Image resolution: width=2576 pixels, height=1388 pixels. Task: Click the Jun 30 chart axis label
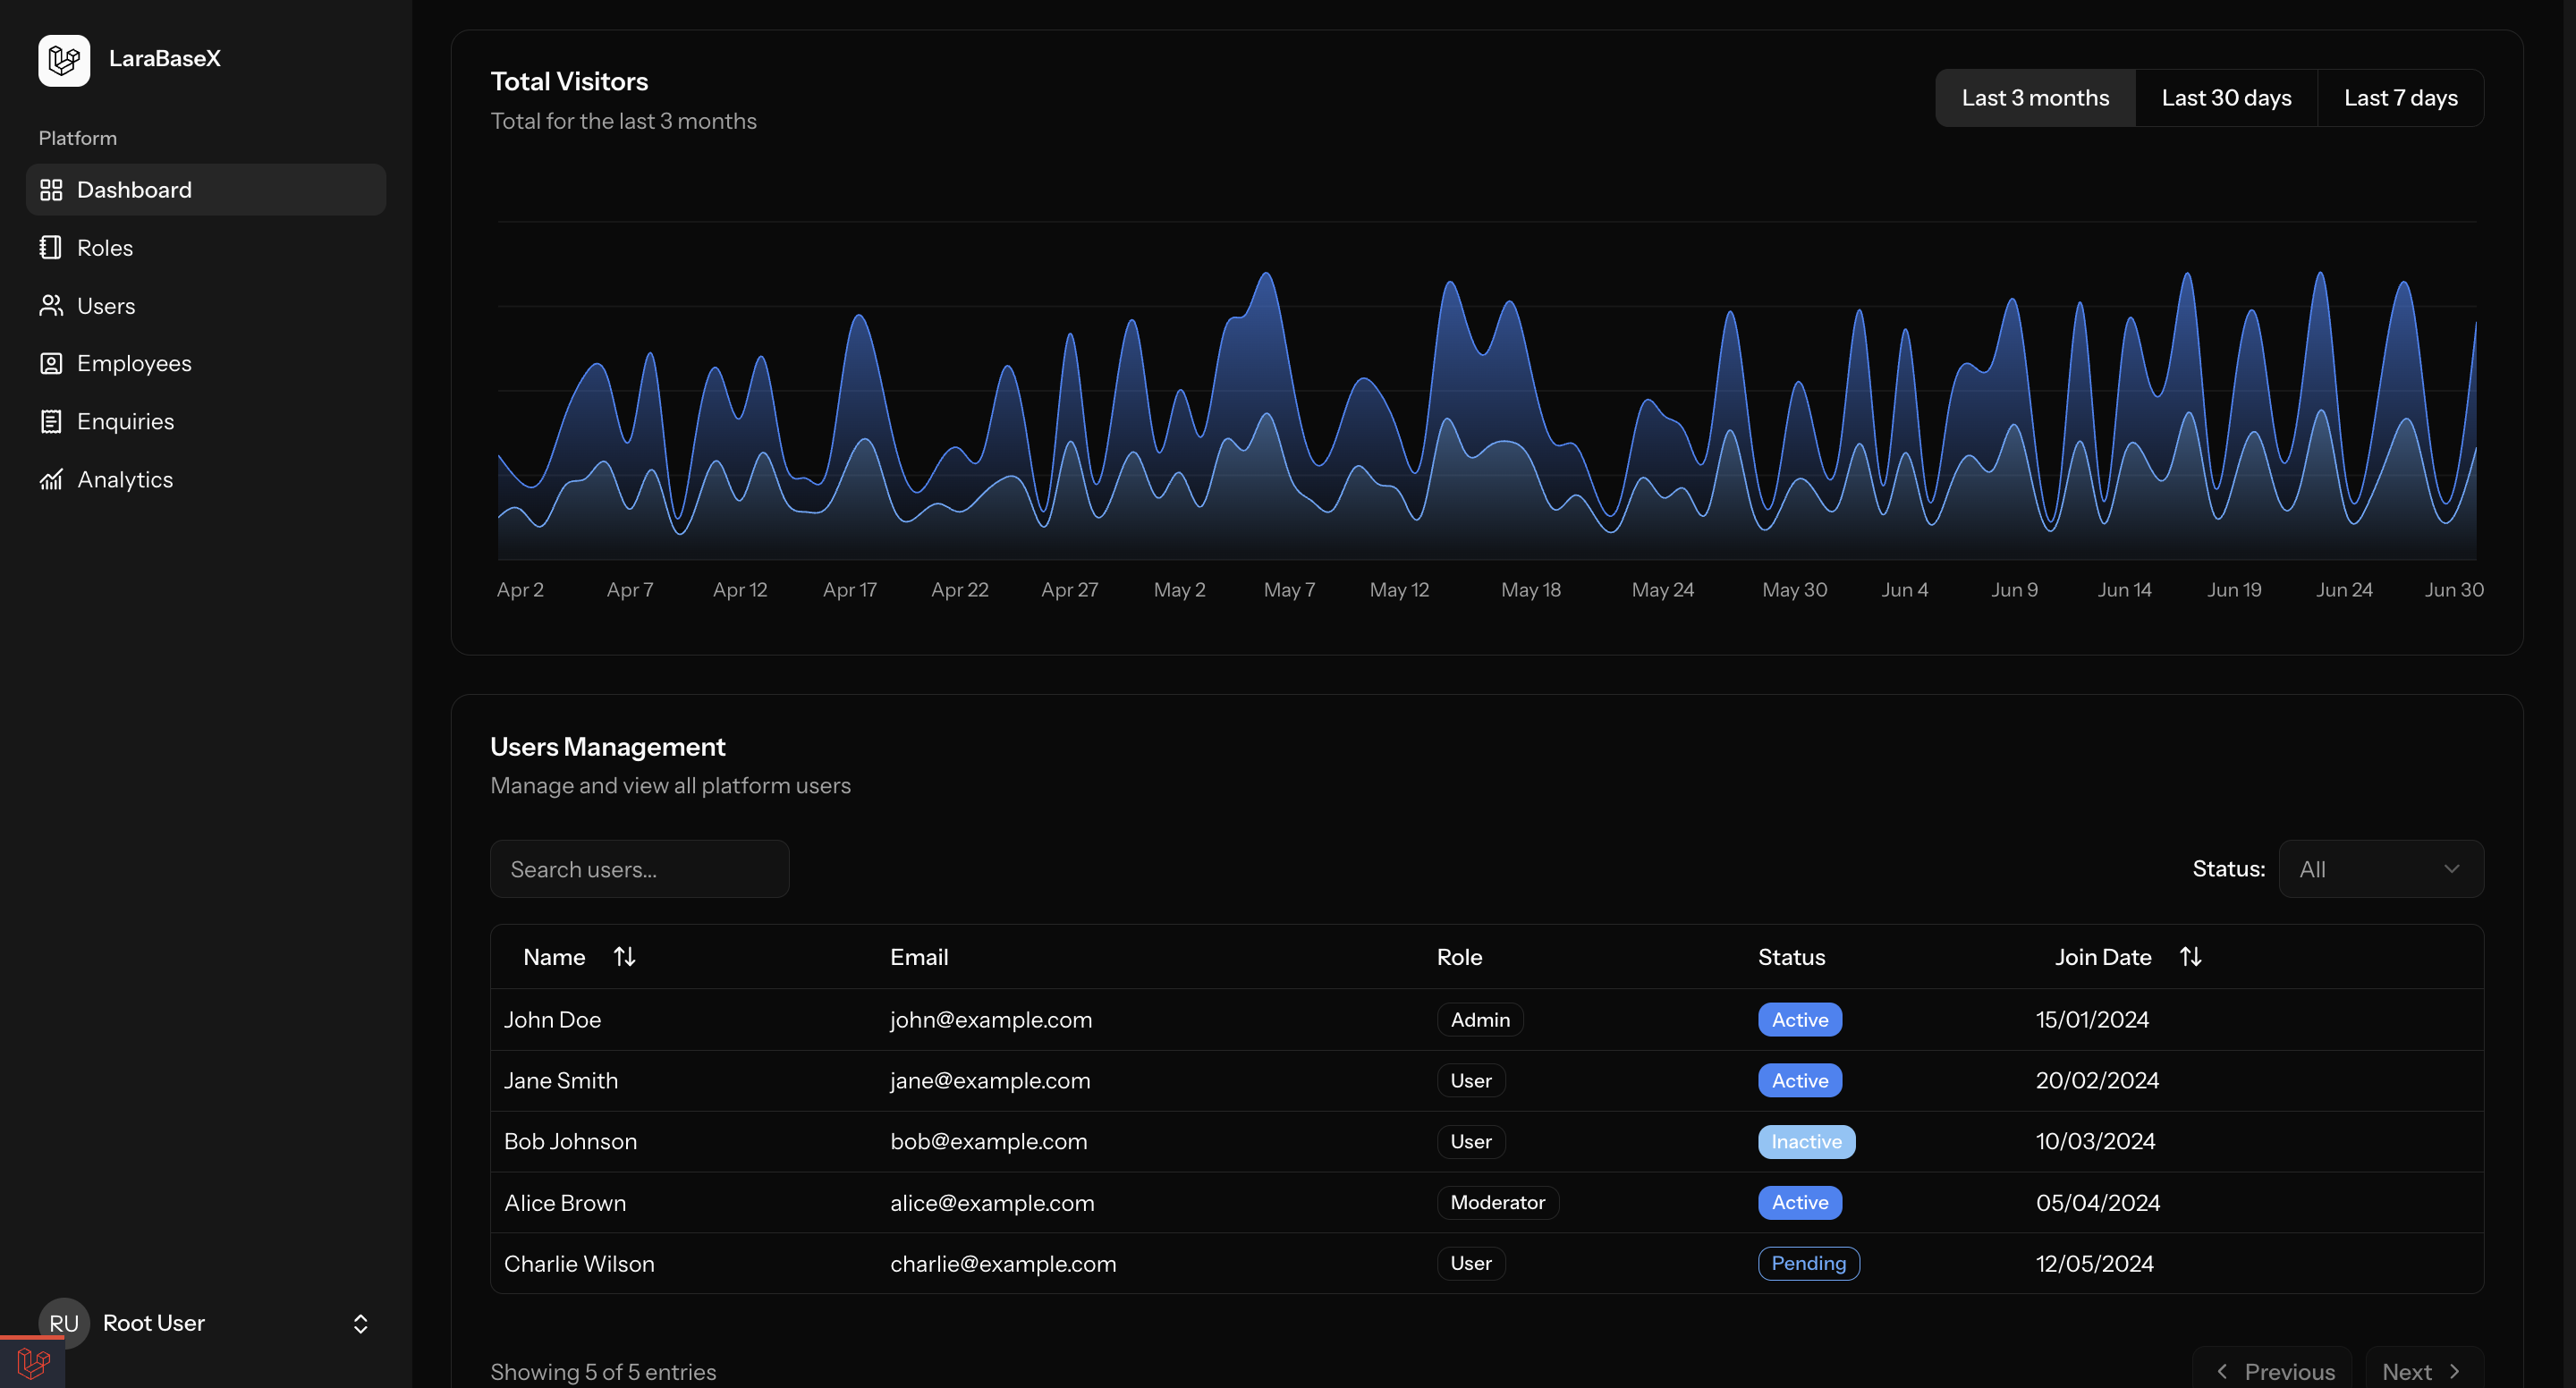click(2453, 590)
